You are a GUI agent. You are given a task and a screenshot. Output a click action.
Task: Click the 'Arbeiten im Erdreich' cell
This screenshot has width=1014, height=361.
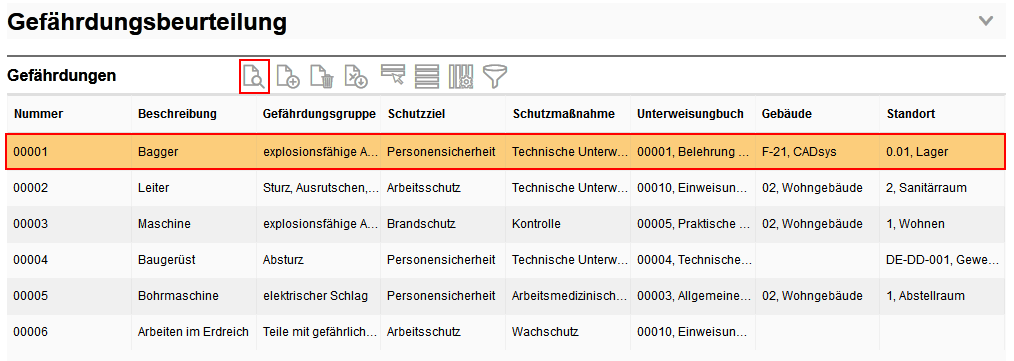(x=194, y=332)
